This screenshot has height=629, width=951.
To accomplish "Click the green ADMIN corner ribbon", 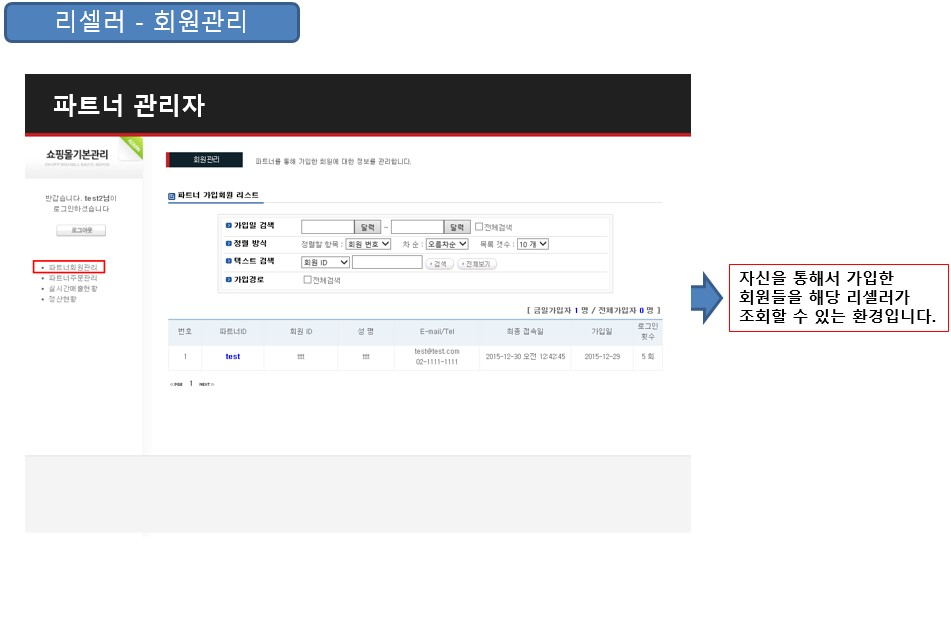I will [x=132, y=147].
